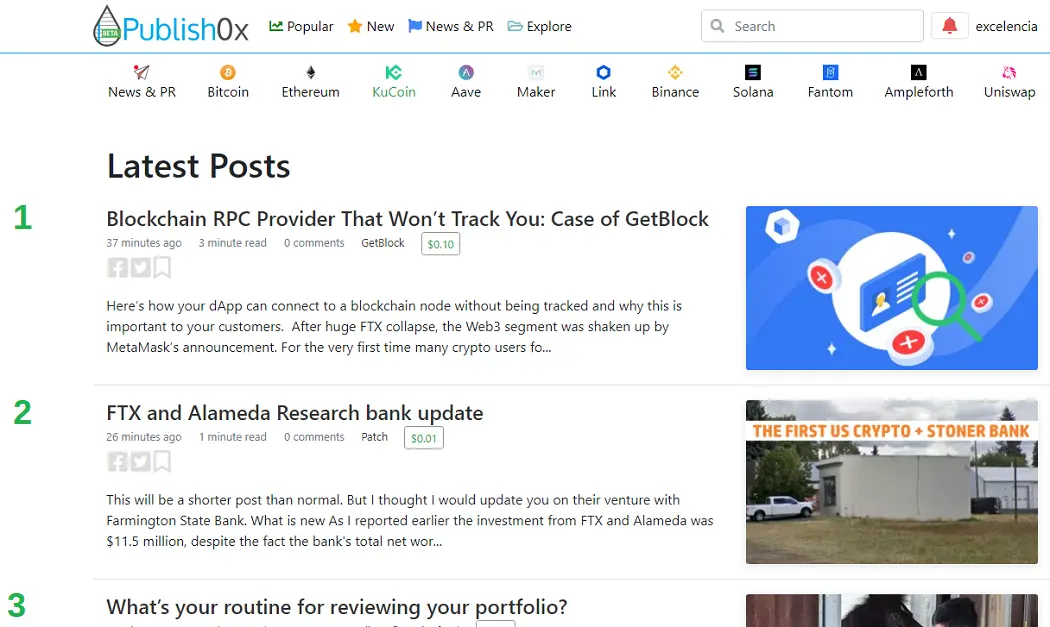Click the '1 minute read' label
Screen dimensions: 1050x627
[x=232, y=437]
